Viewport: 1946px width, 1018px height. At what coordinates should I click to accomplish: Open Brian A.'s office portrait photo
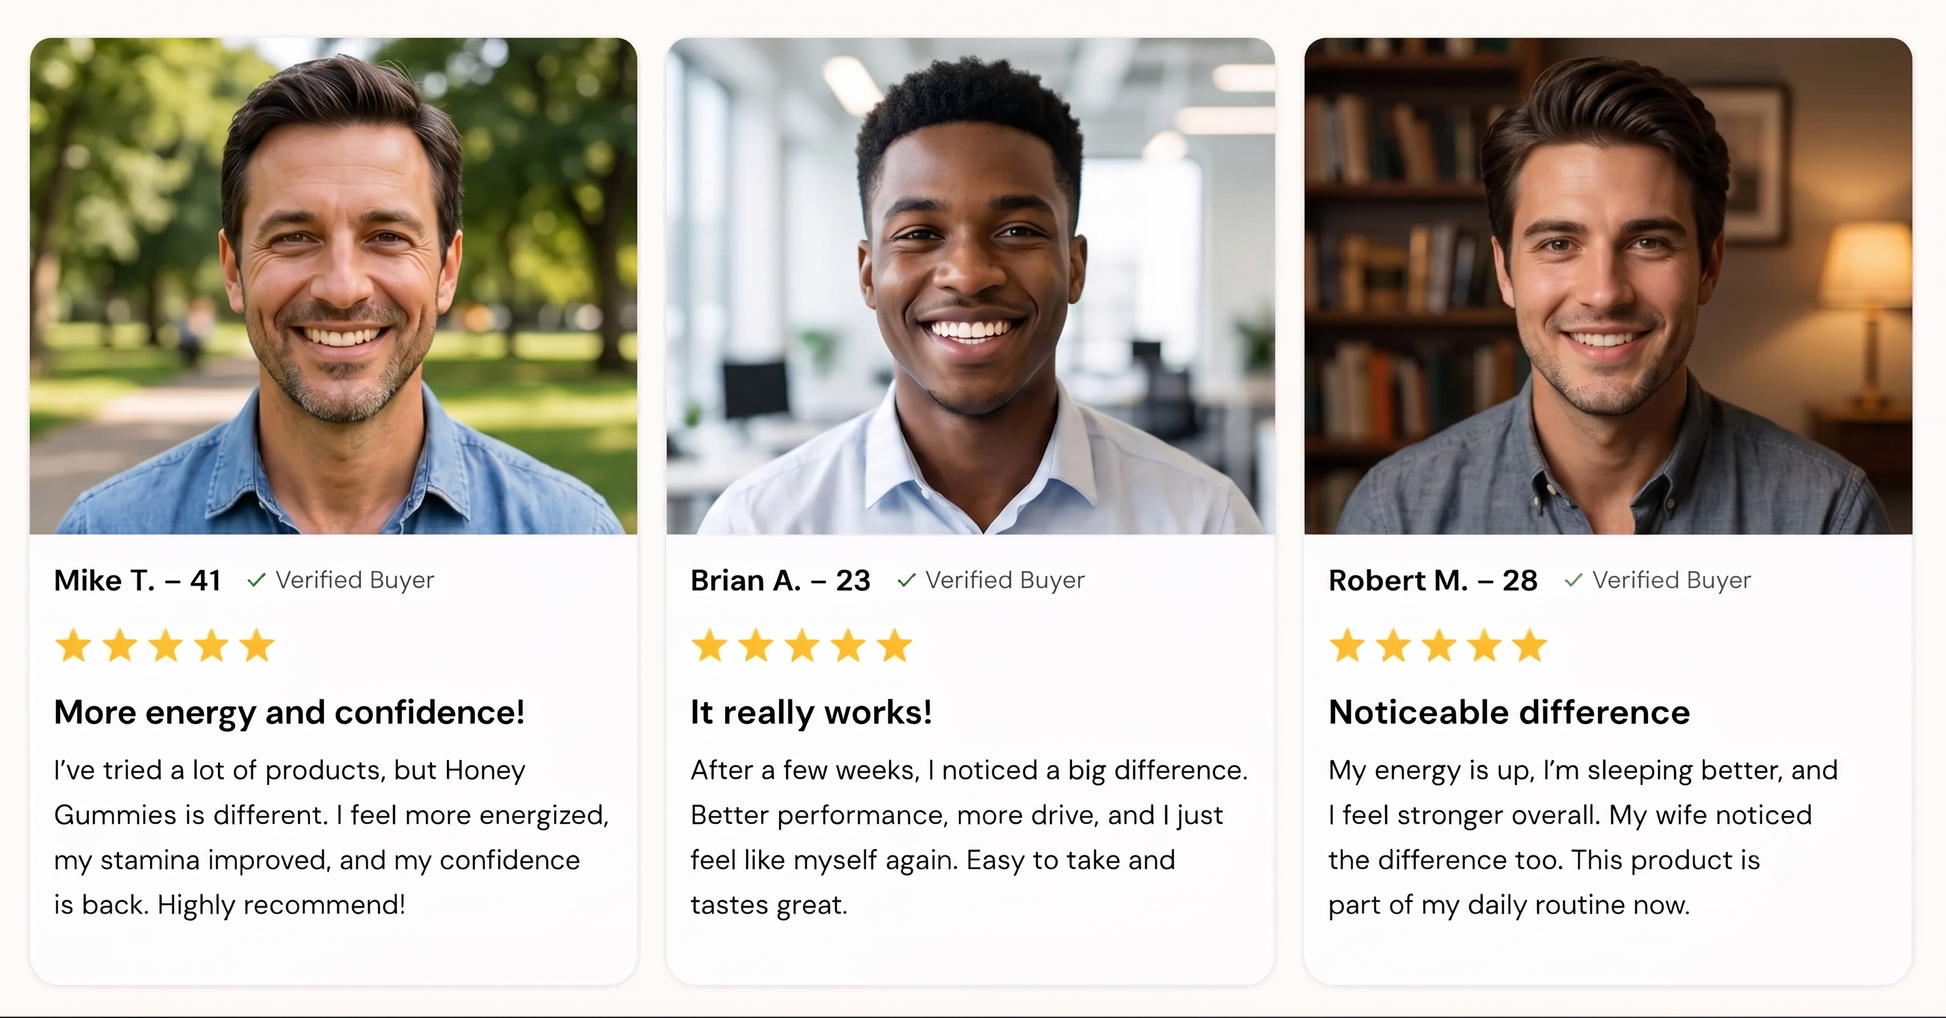(970, 286)
